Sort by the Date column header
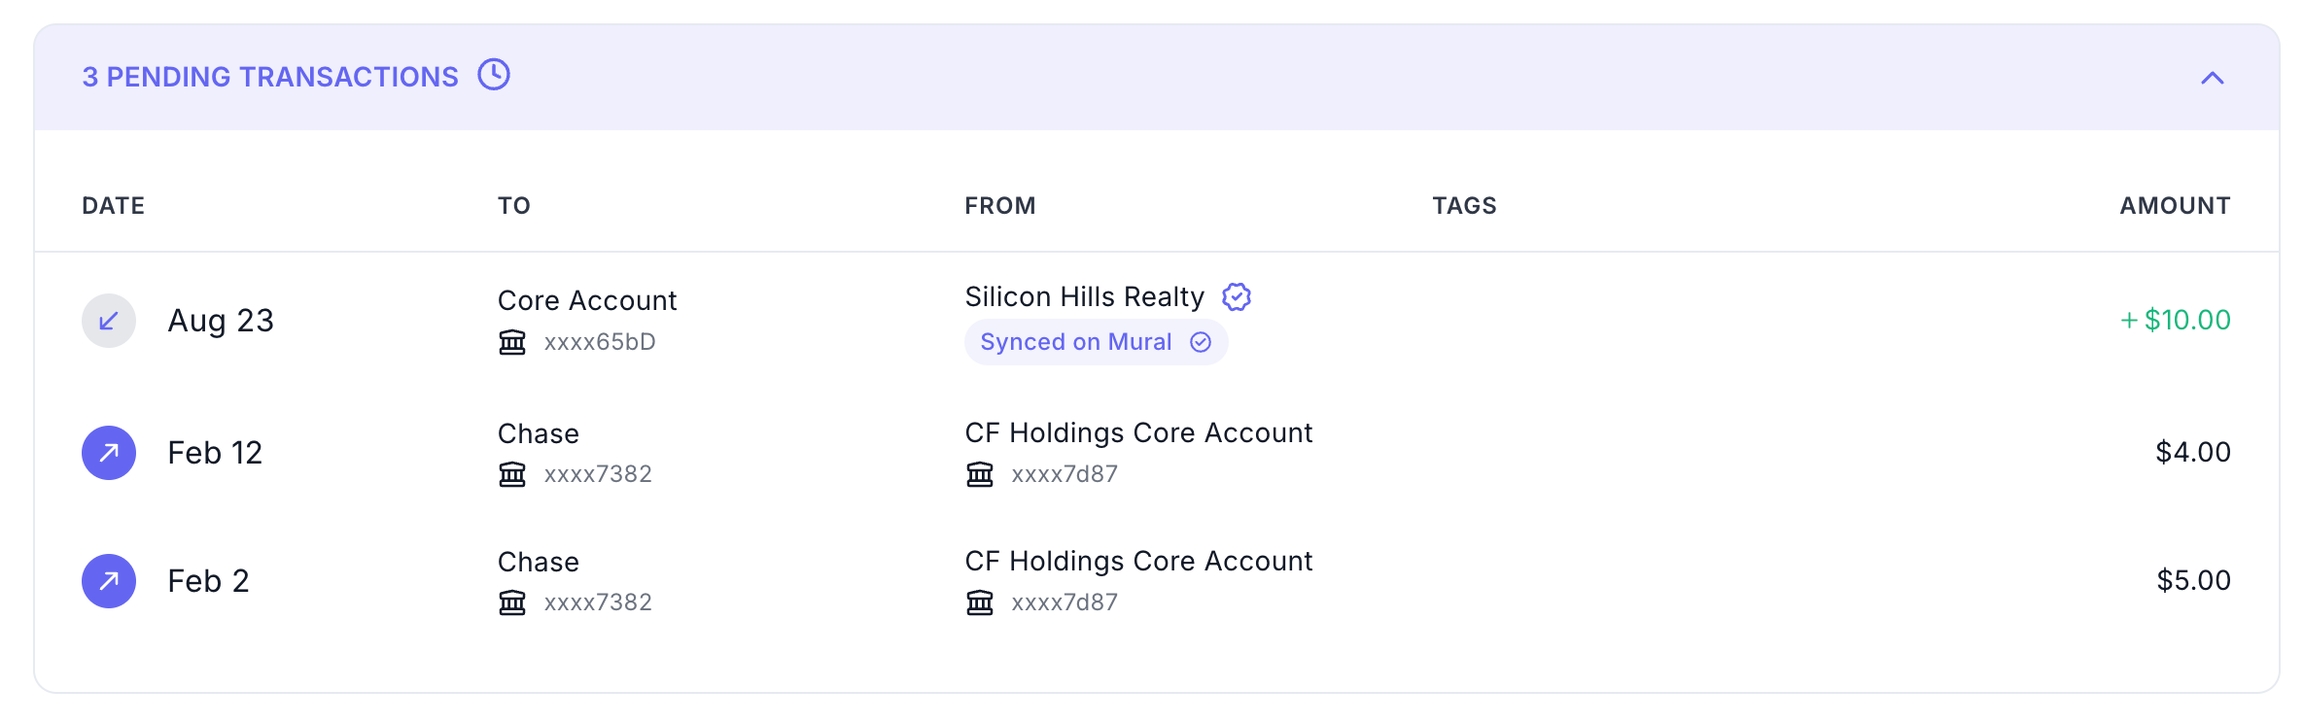 click(113, 206)
